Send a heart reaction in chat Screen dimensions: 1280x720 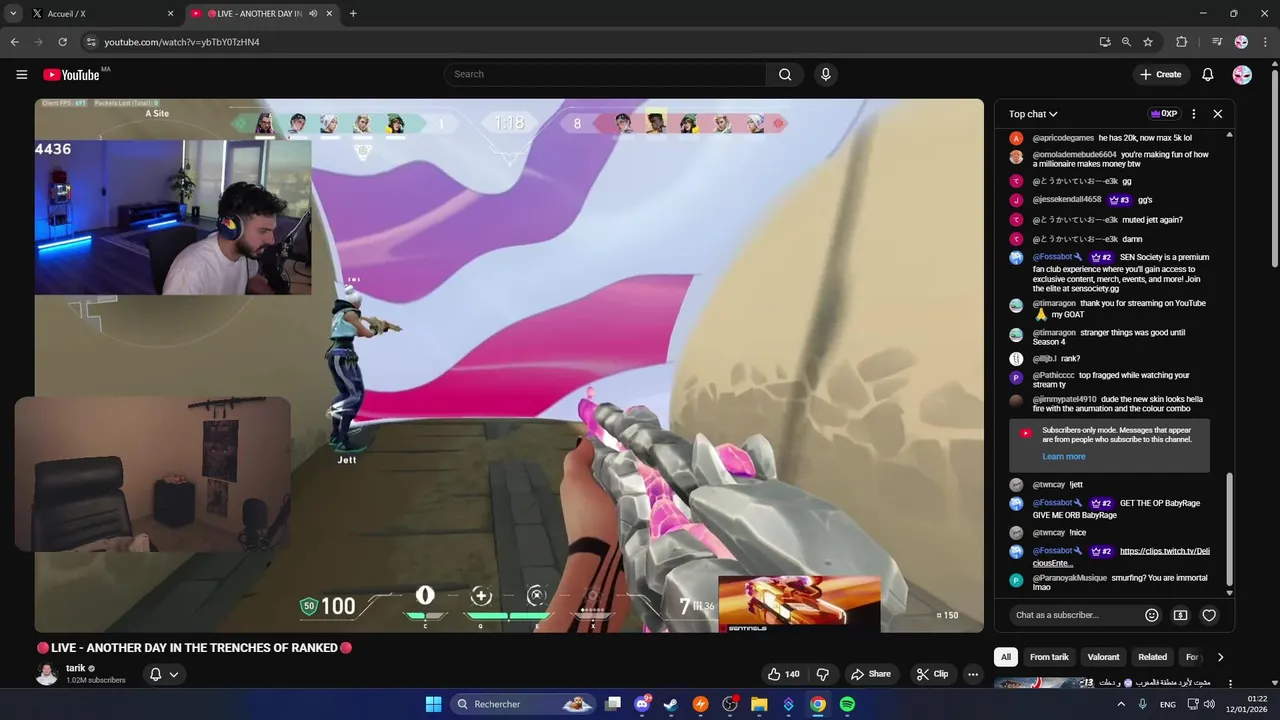coord(1209,615)
